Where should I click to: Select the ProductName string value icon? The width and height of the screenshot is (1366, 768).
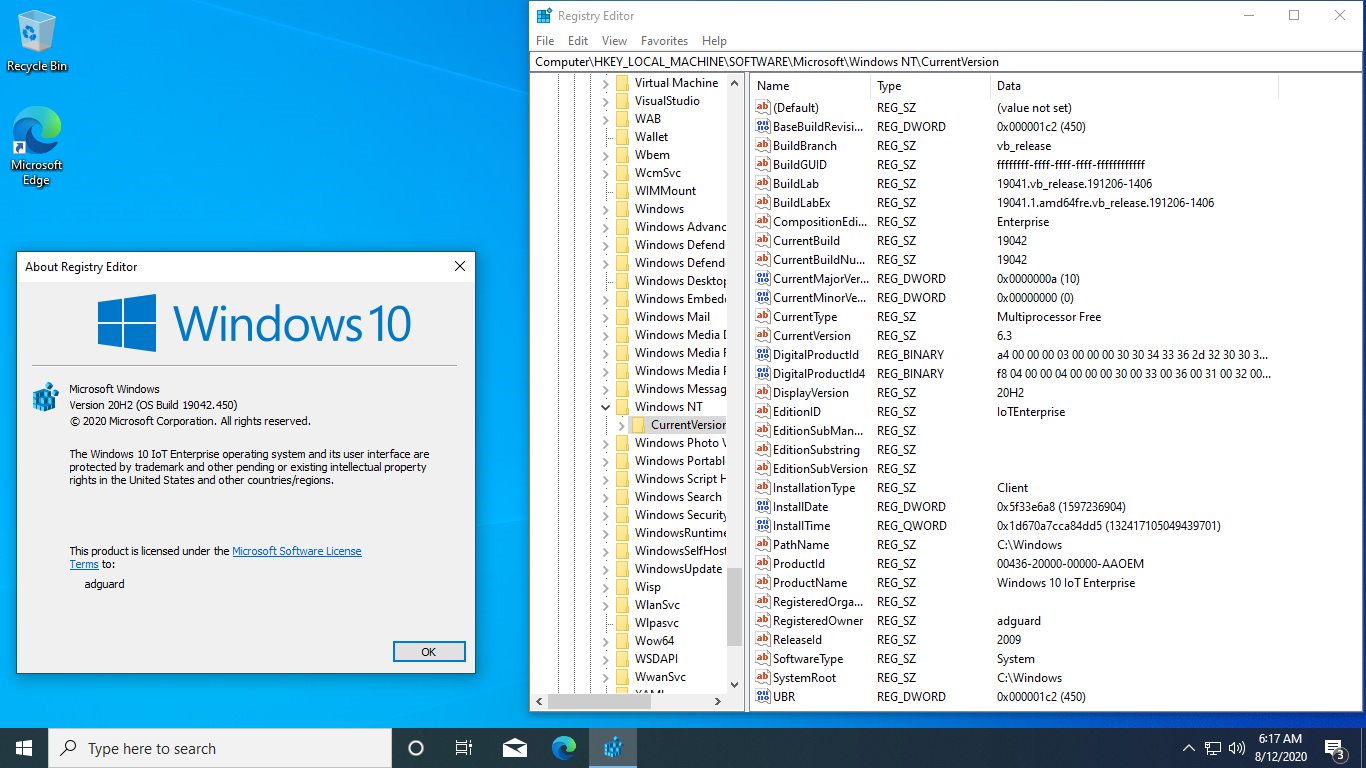(x=763, y=583)
